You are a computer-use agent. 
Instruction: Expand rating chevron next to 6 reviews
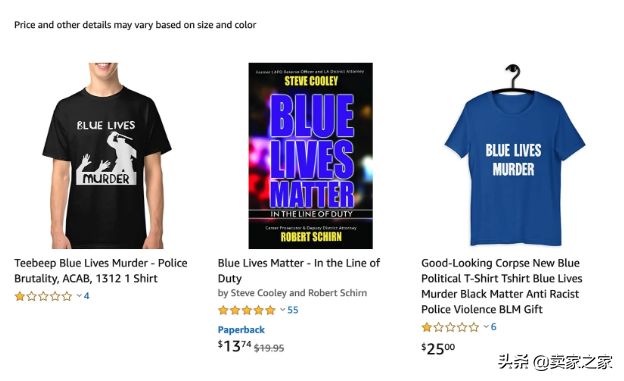tap(486, 327)
